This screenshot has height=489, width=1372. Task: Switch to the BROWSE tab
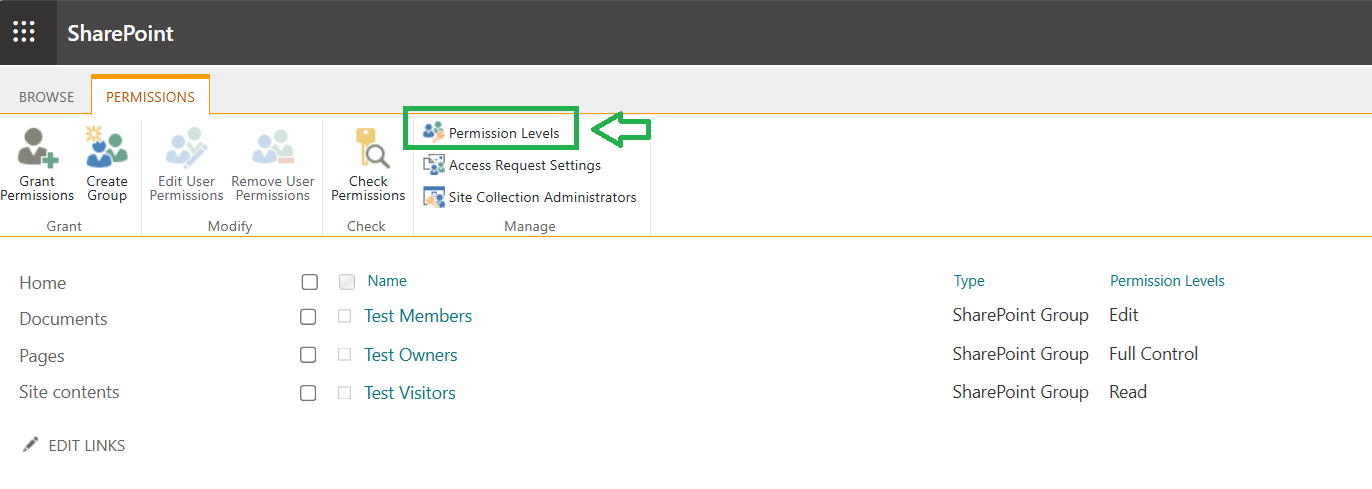[x=47, y=97]
